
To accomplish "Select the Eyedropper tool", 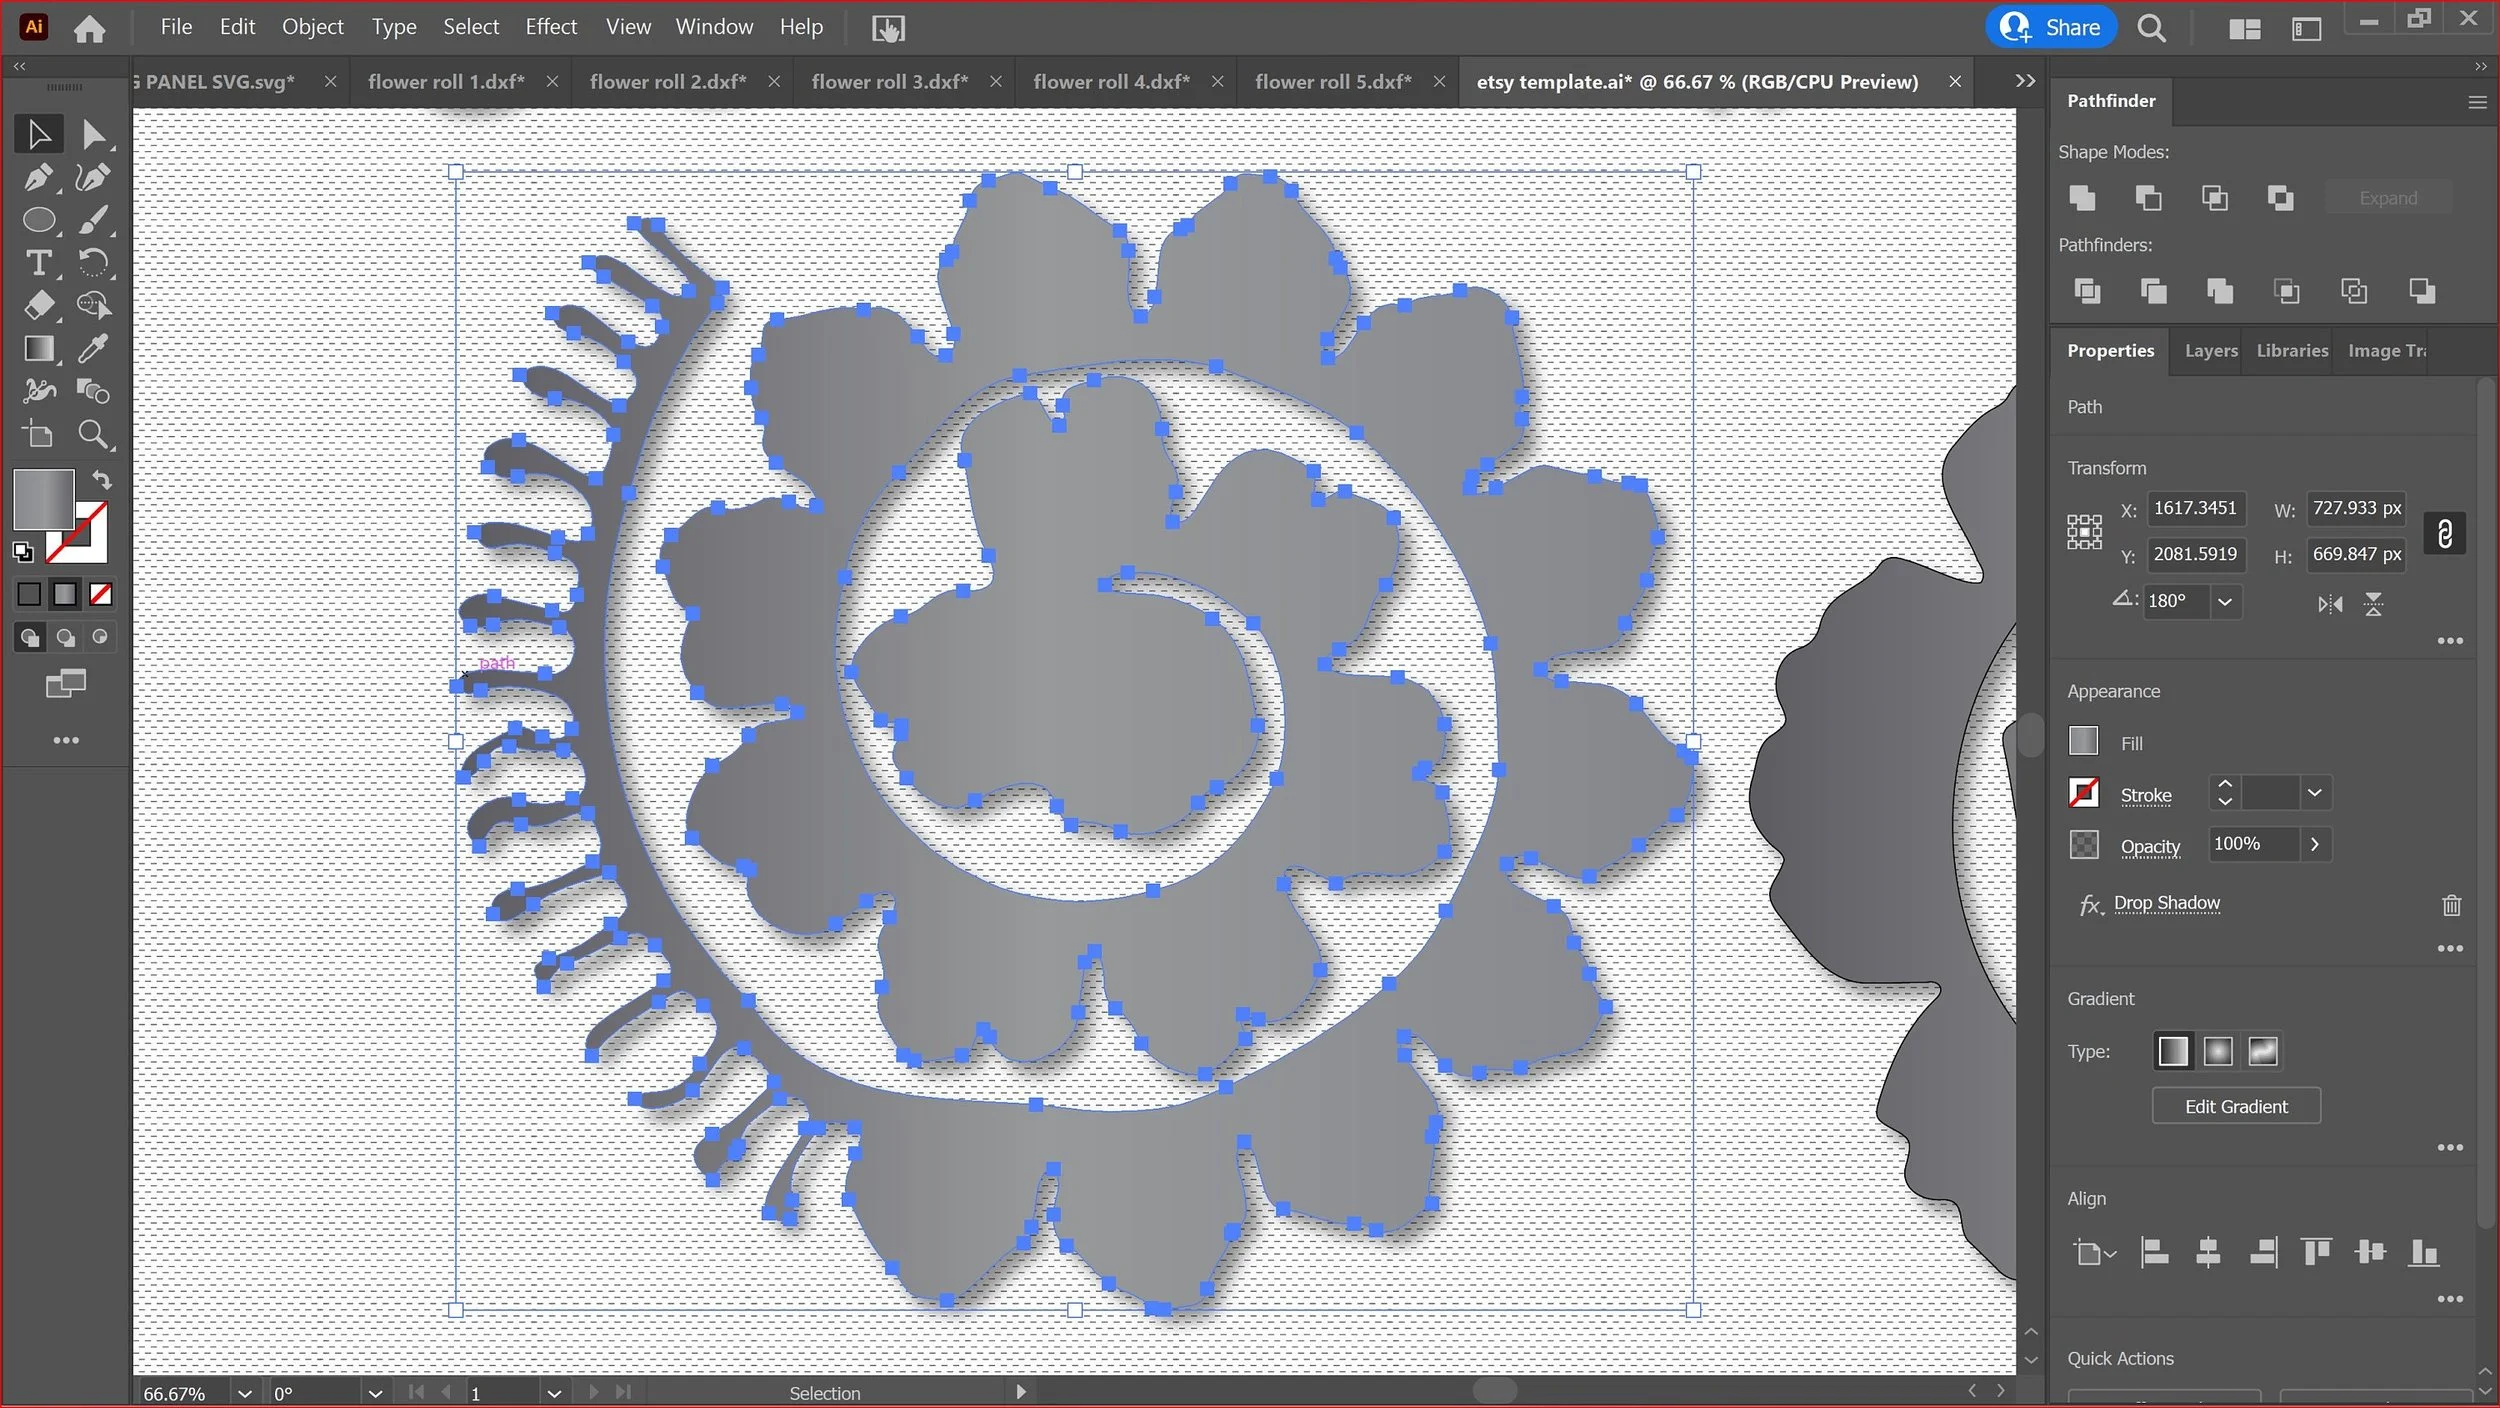I will [x=93, y=348].
